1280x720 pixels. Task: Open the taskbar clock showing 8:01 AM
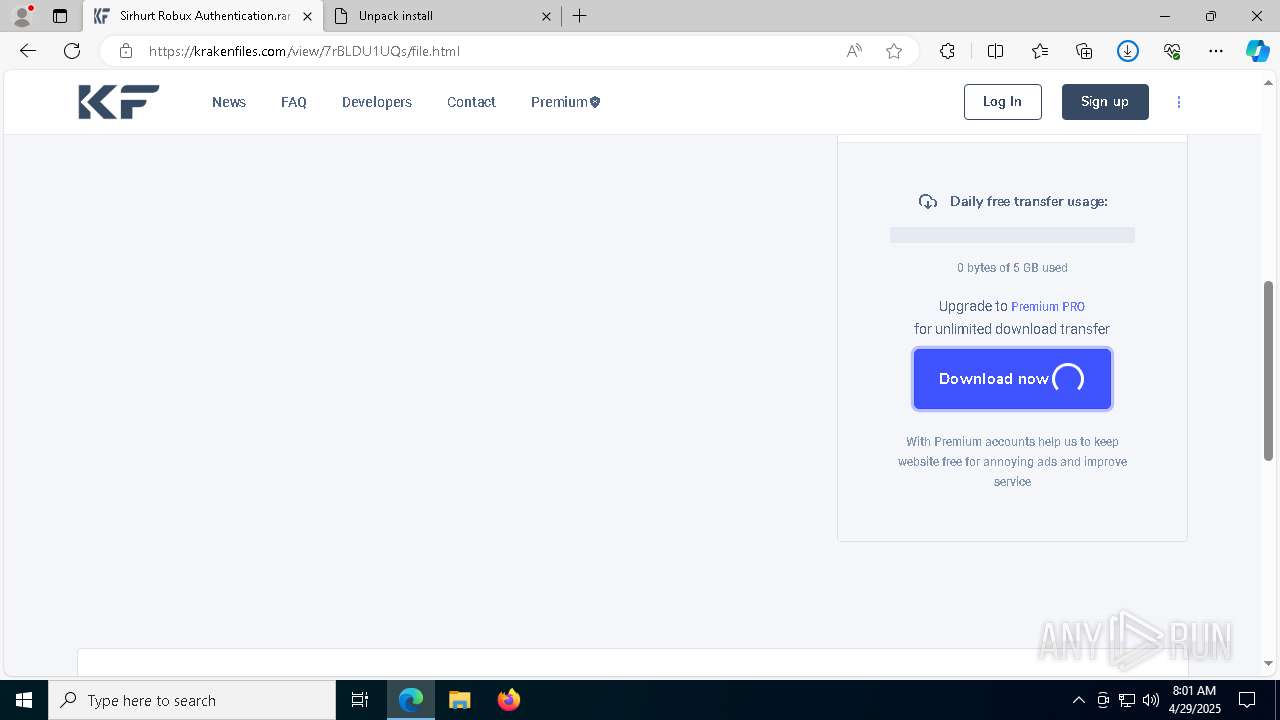1194,700
